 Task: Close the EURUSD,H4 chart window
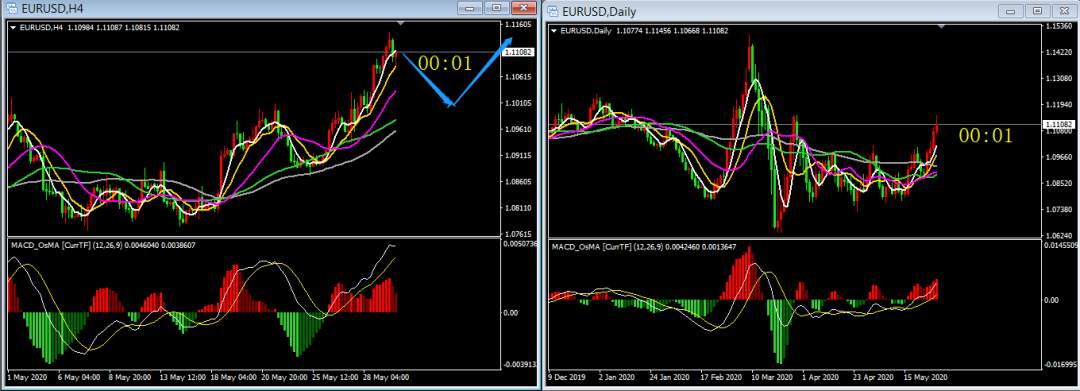[523, 8]
